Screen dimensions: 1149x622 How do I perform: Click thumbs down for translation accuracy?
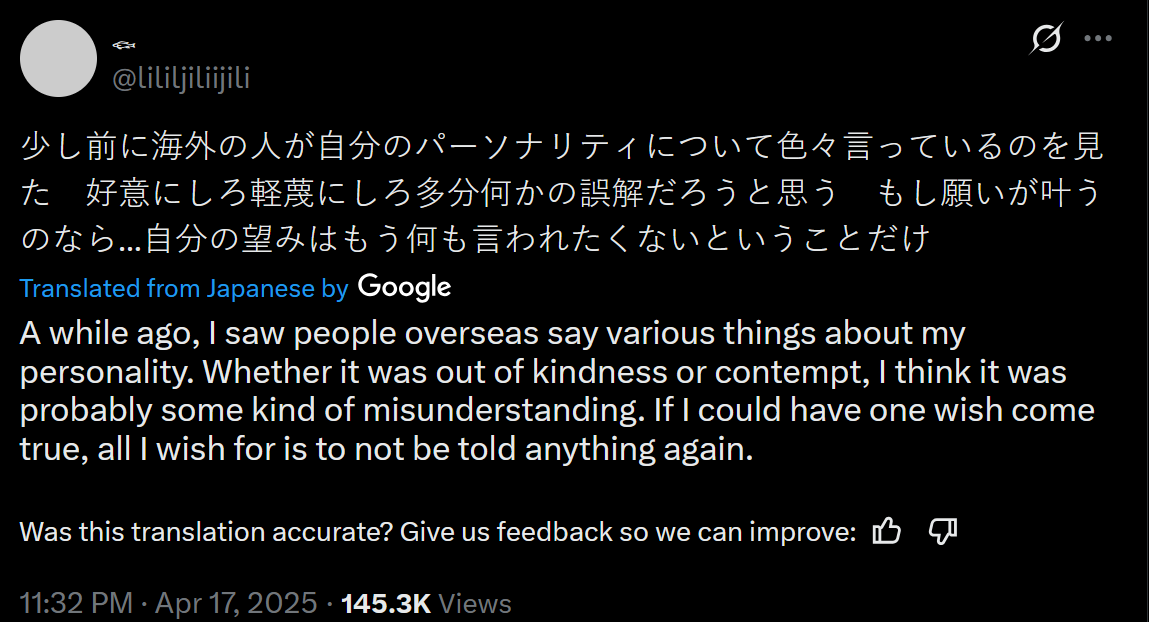[x=942, y=530]
